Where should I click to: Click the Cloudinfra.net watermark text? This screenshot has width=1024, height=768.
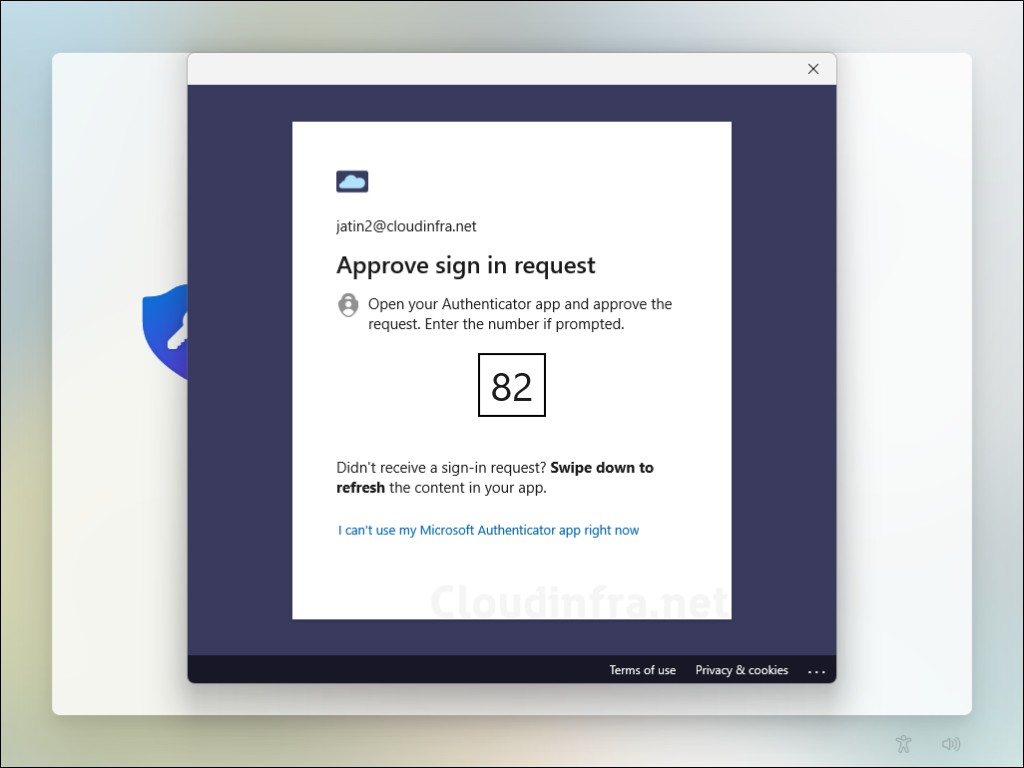[578, 602]
